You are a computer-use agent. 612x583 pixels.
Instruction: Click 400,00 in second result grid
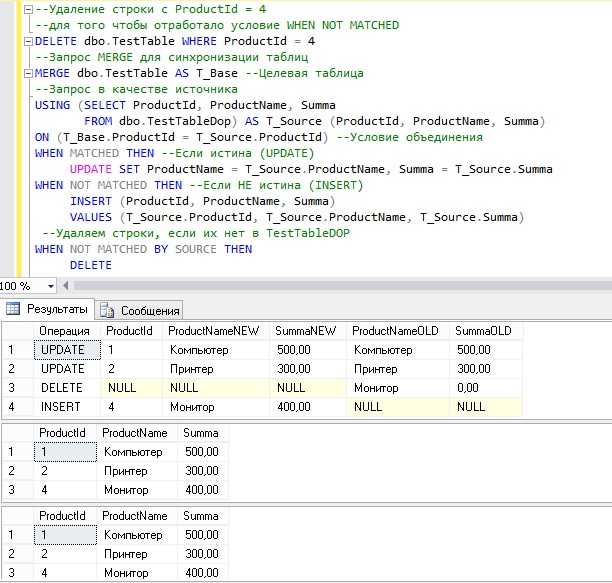point(203,490)
